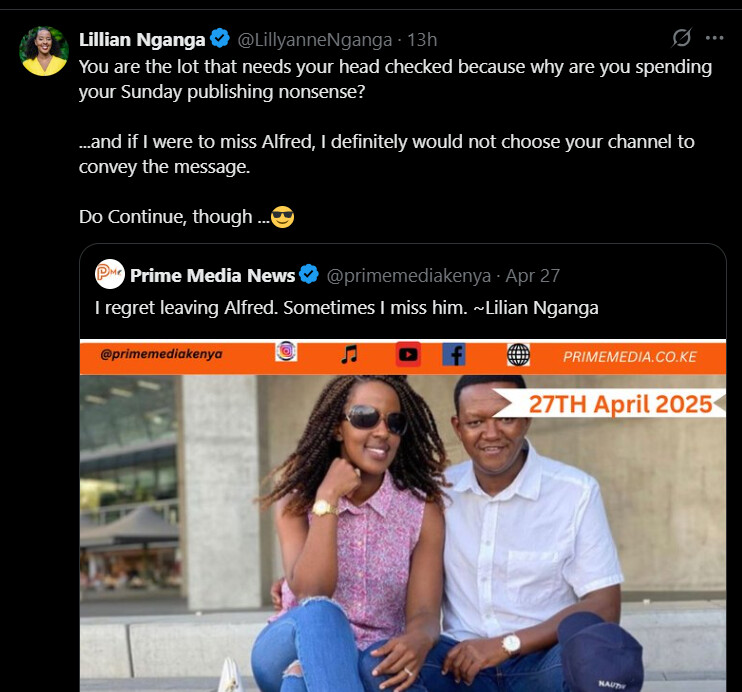Click the globe website icon in the banner
Screen dimensions: 742x692
[x=518, y=354]
